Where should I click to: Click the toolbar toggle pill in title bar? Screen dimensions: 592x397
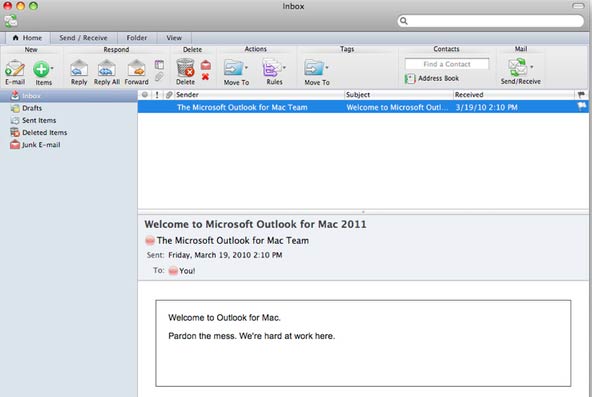click(x=578, y=6)
